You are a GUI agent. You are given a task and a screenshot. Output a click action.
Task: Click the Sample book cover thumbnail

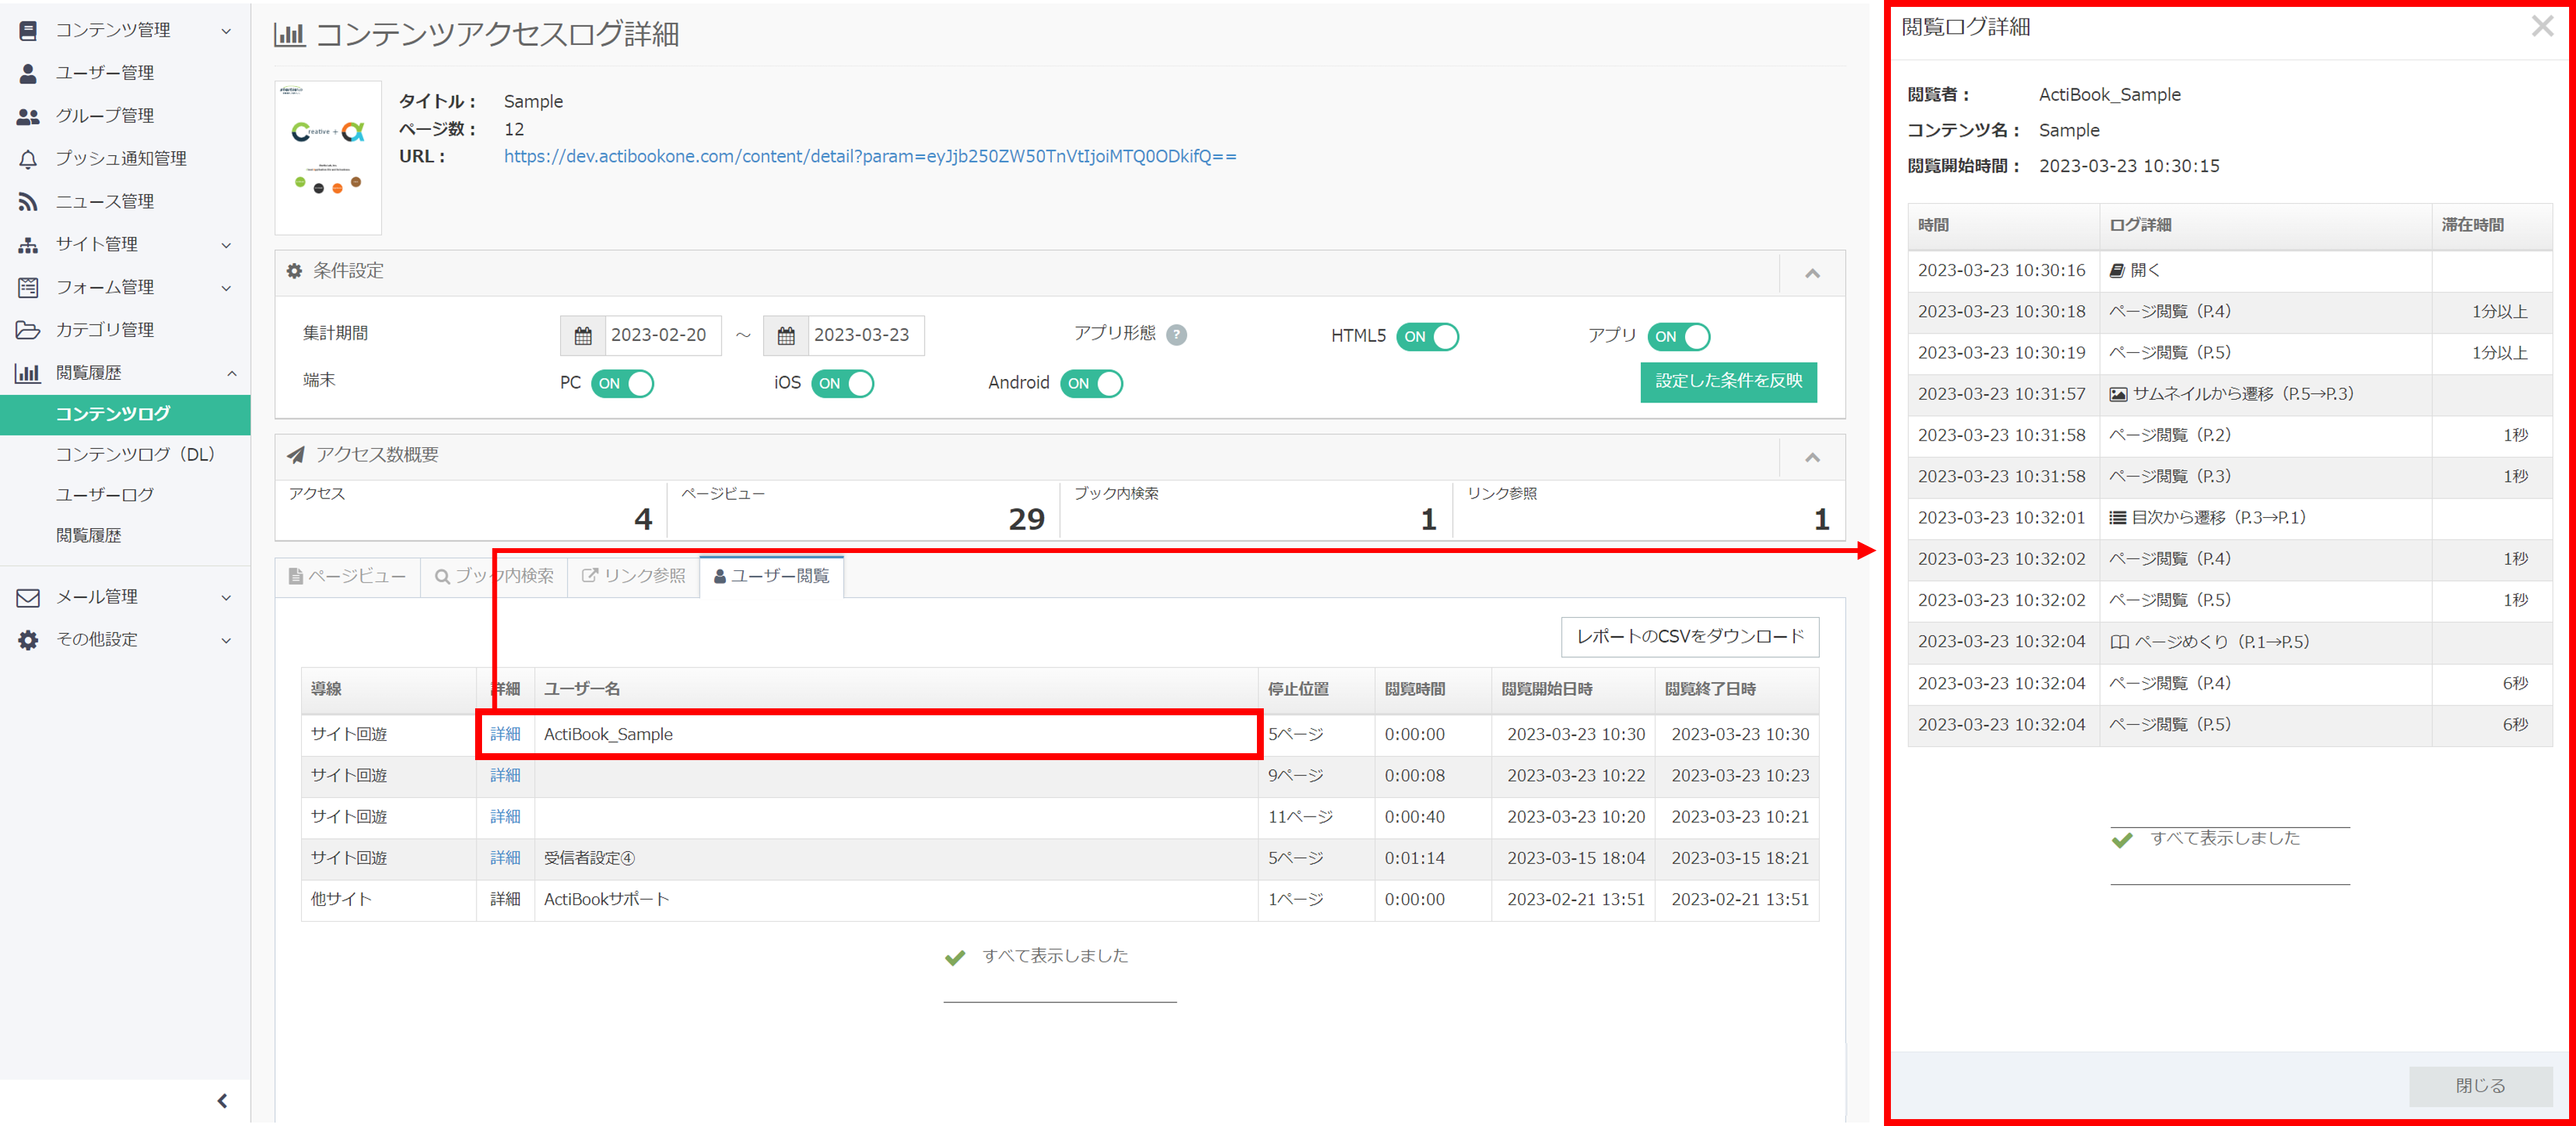[x=328, y=158]
